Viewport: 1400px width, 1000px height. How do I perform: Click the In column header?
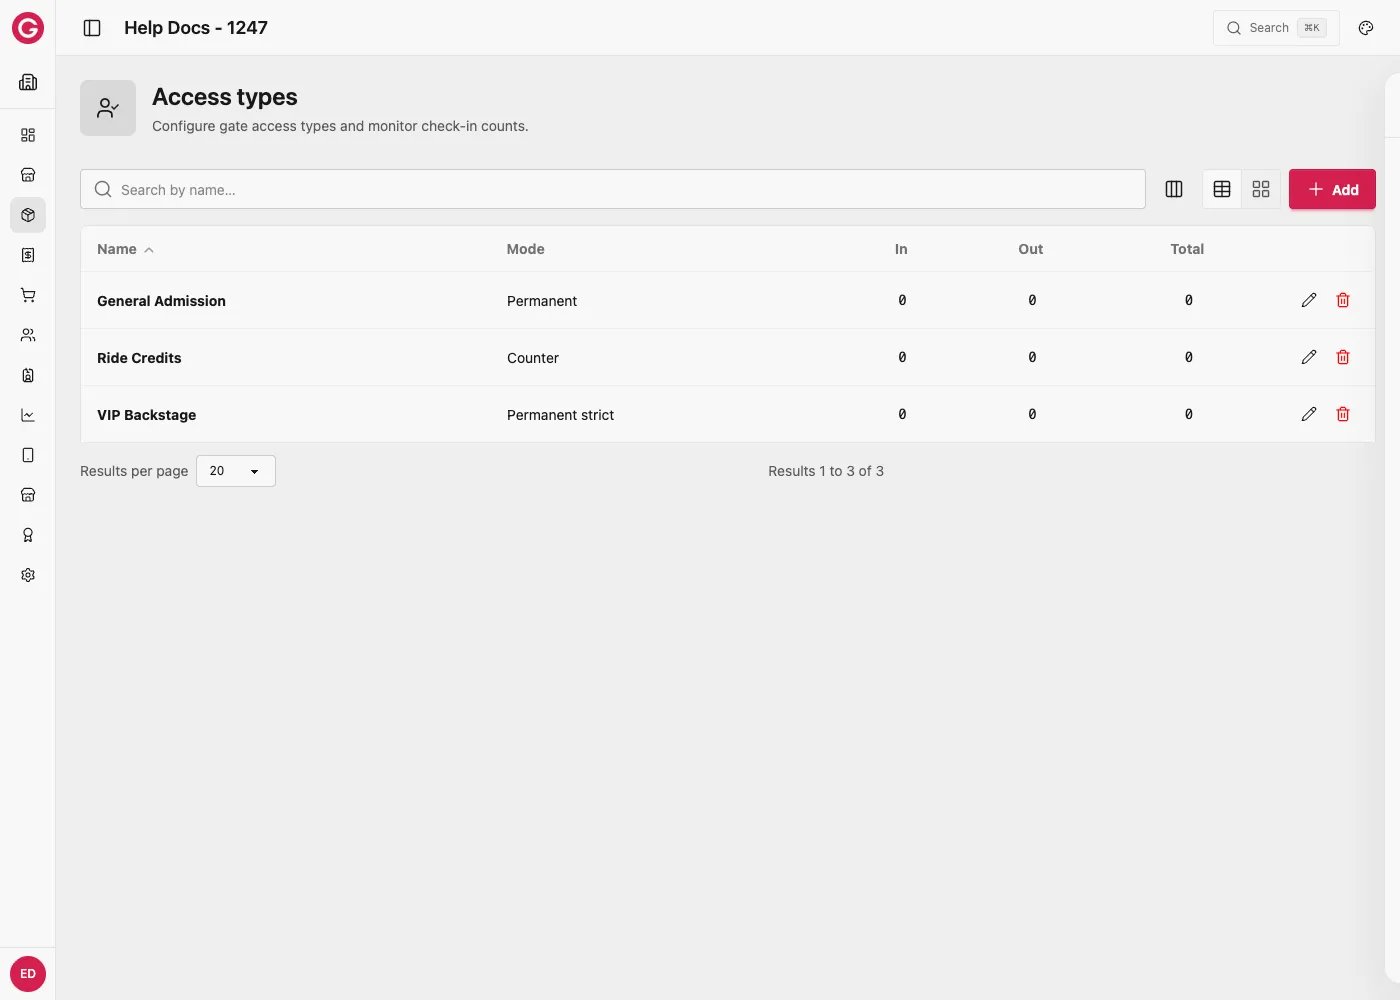pyautogui.click(x=901, y=249)
